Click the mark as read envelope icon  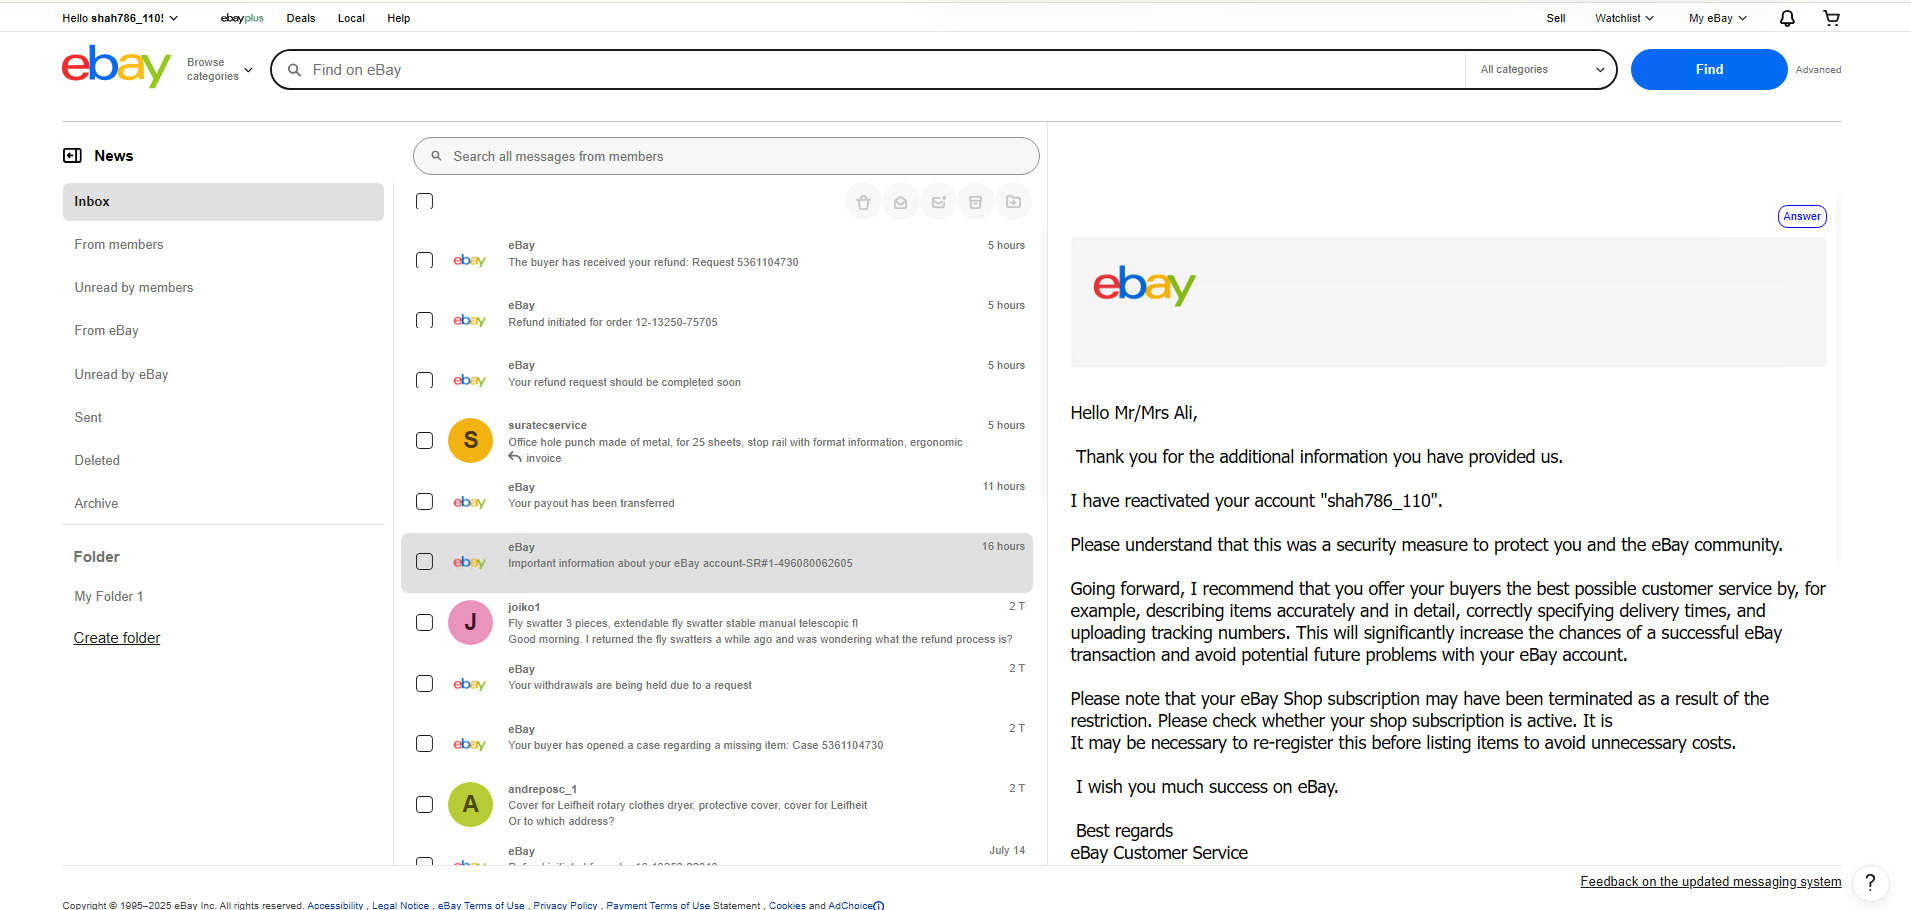[x=901, y=202]
